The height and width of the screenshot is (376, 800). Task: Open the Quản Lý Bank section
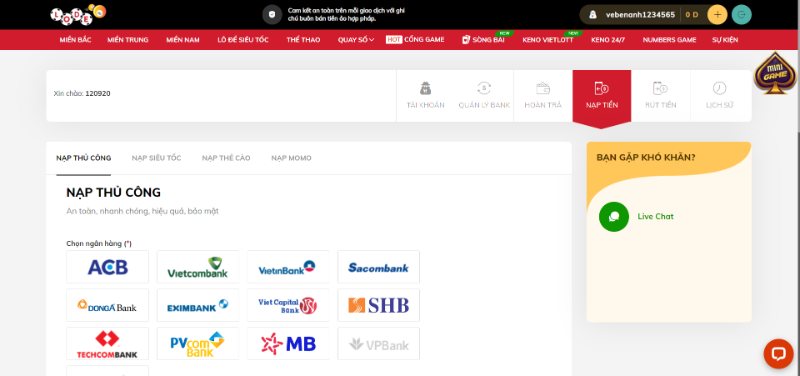(484, 95)
